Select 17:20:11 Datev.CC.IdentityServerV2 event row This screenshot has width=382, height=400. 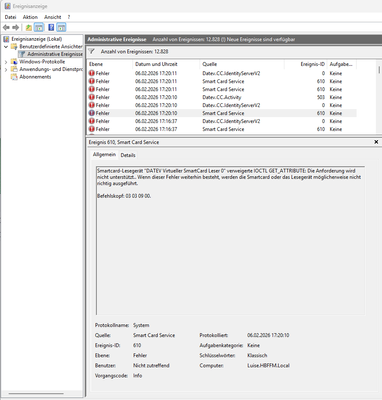pyautogui.click(x=221, y=73)
